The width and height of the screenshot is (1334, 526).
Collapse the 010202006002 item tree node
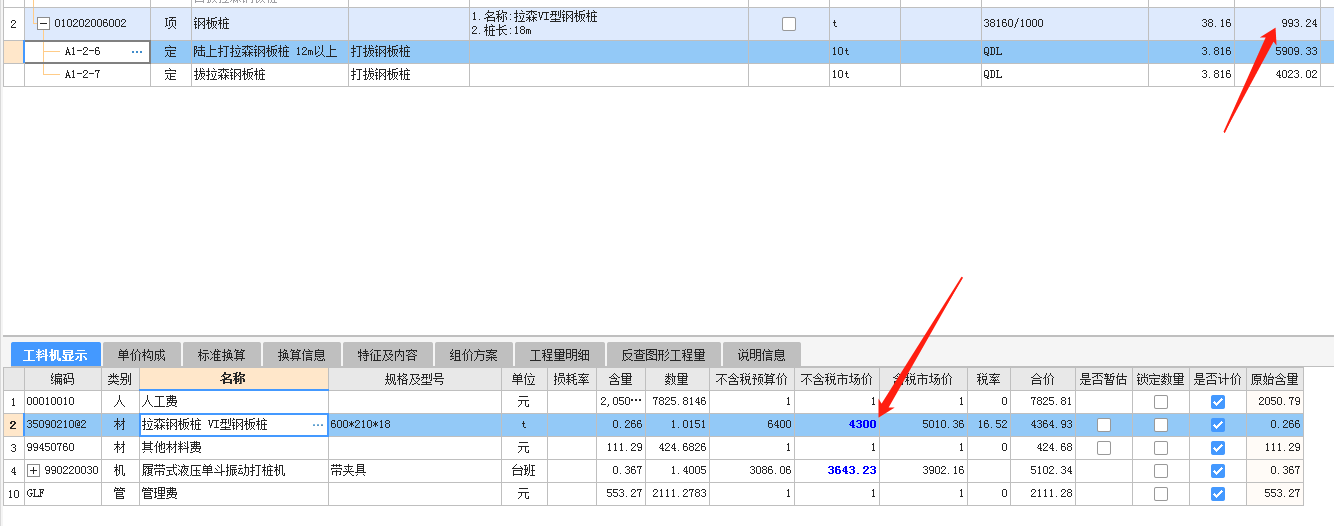click(x=44, y=24)
